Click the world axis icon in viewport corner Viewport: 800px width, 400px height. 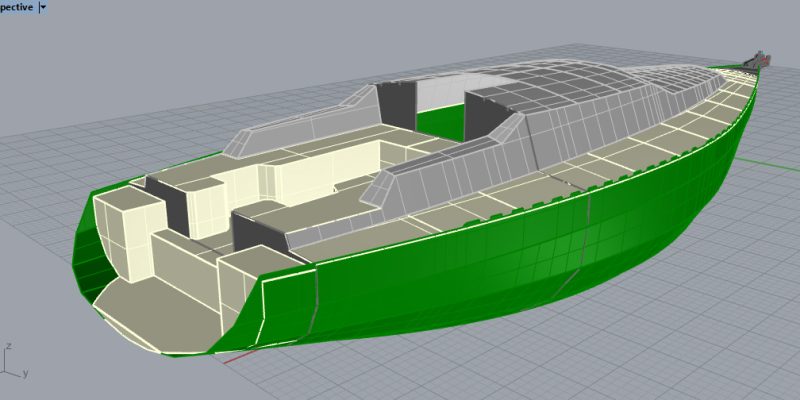(14, 361)
